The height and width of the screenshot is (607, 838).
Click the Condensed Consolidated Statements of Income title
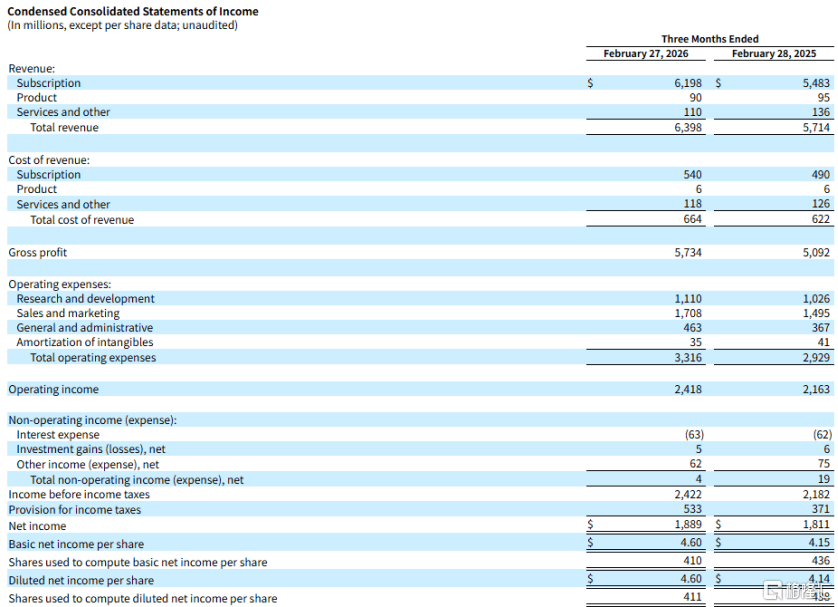click(133, 11)
